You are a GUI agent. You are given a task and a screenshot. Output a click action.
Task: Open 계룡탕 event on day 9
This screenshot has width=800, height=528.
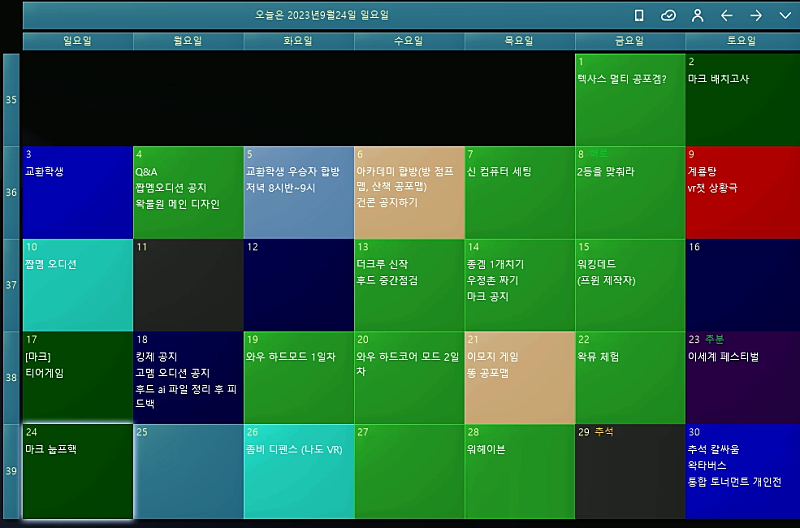(702, 171)
